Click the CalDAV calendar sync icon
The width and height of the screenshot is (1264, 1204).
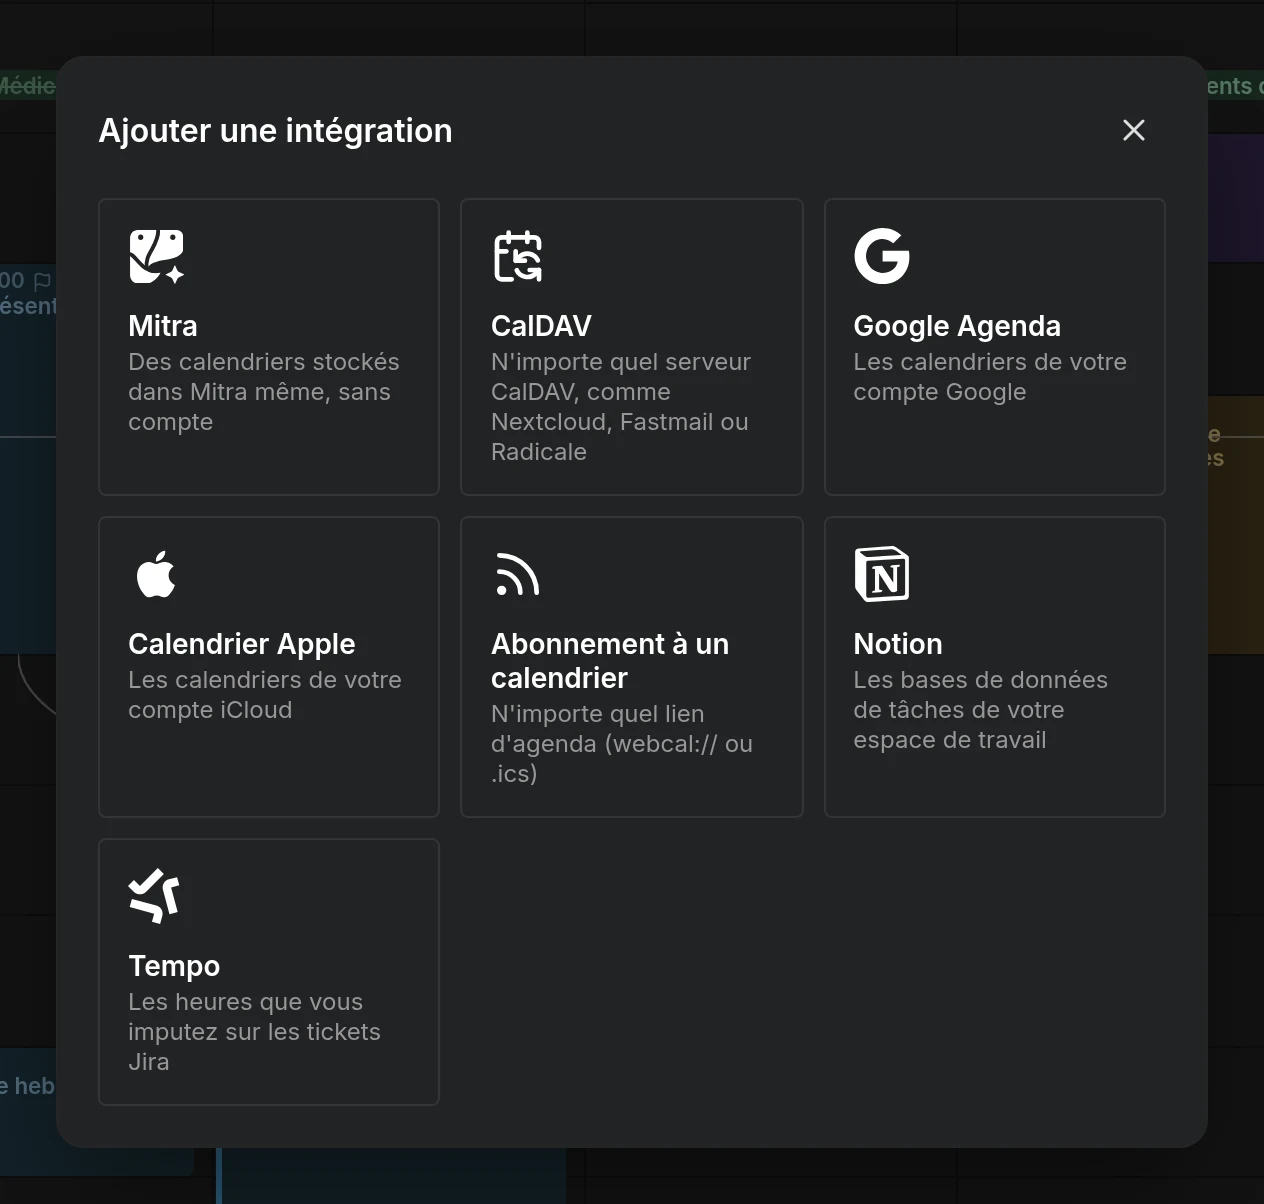tap(518, 256)
